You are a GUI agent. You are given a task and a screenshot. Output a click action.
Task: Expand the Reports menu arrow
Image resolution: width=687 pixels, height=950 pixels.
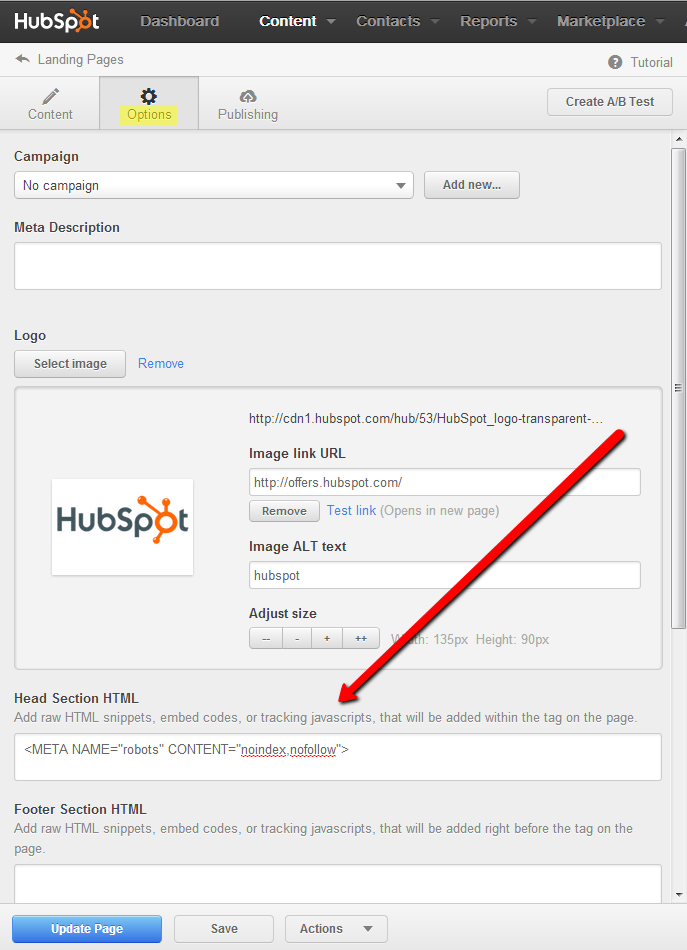coord(532,22)
